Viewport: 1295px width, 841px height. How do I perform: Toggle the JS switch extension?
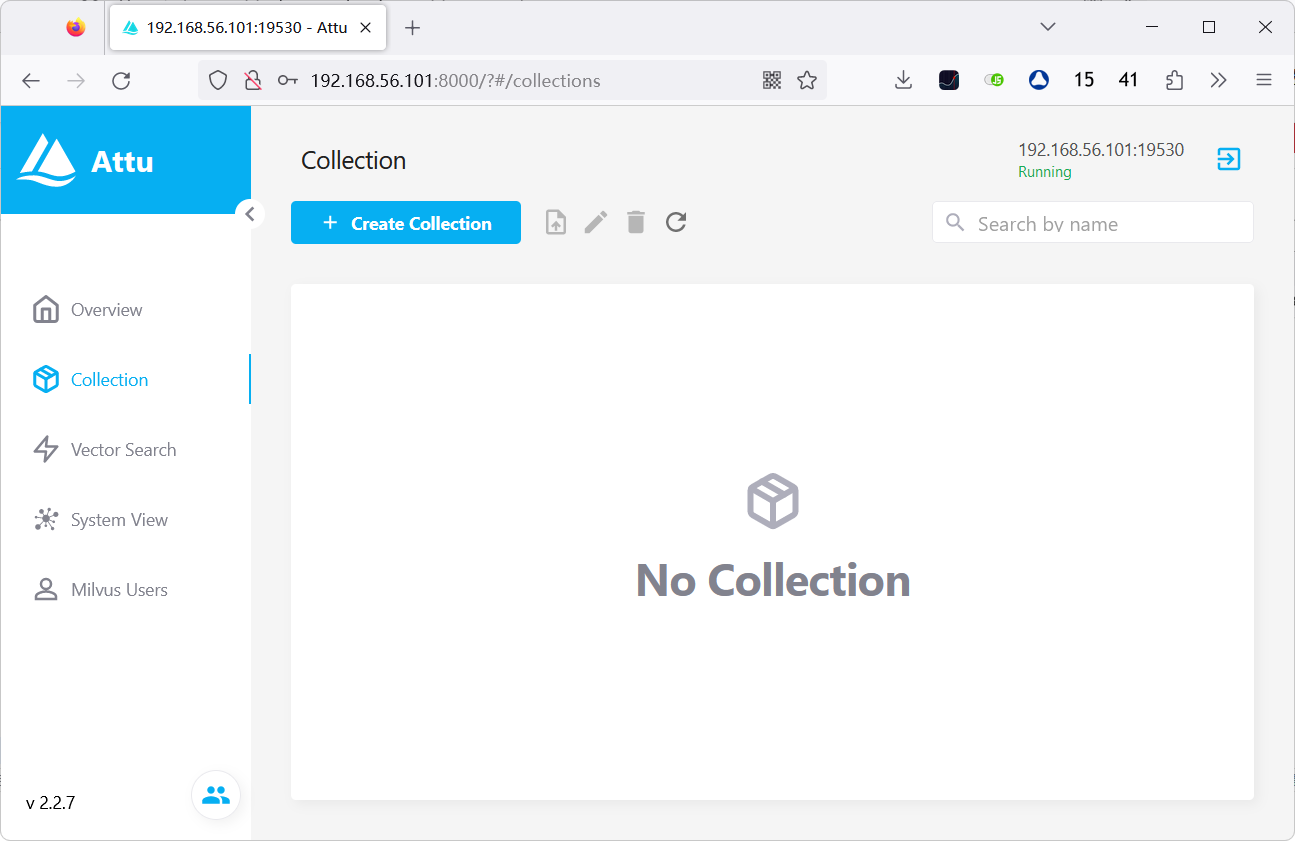point(994,81)
